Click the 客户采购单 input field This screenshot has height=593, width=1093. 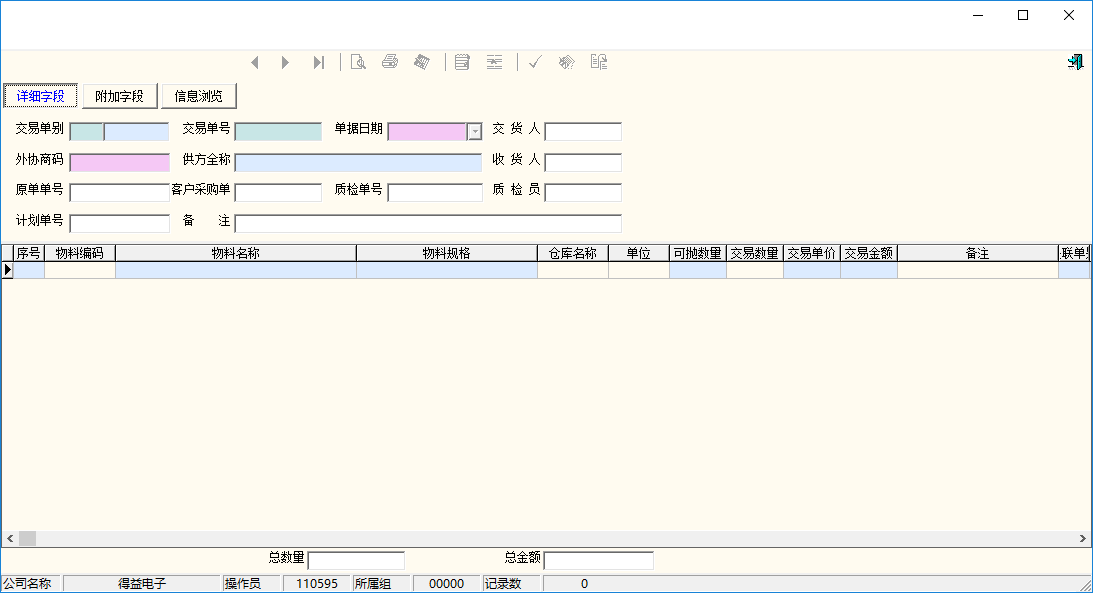pos(278,192)
